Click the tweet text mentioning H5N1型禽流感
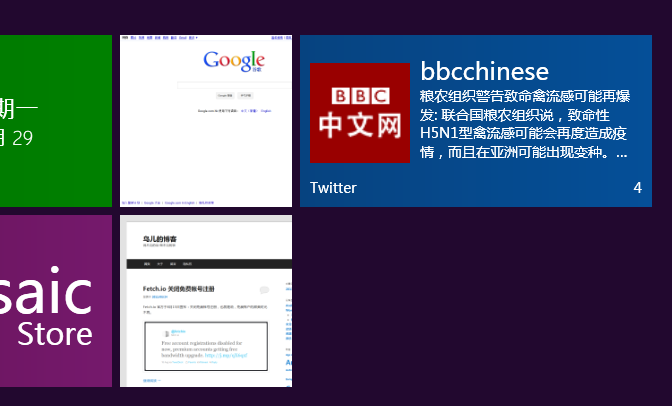Viewport: 672px width, 406px height. click(525, 124)
